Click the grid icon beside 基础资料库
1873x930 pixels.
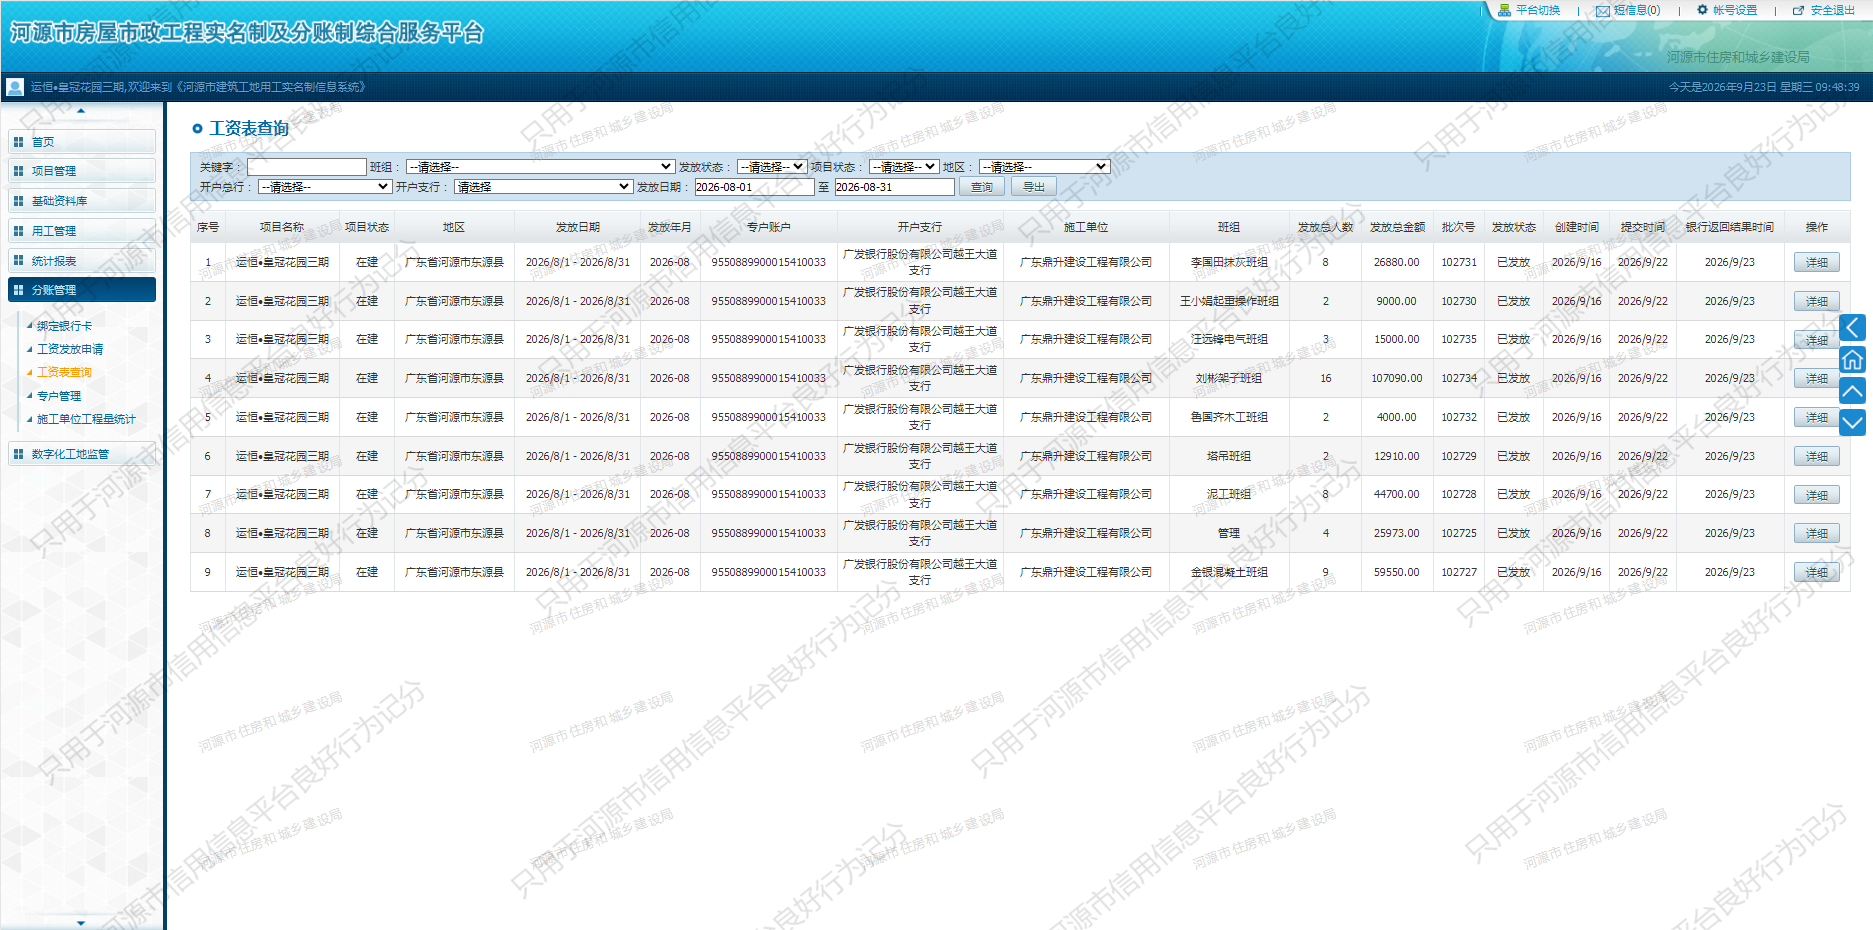(18, 201)
